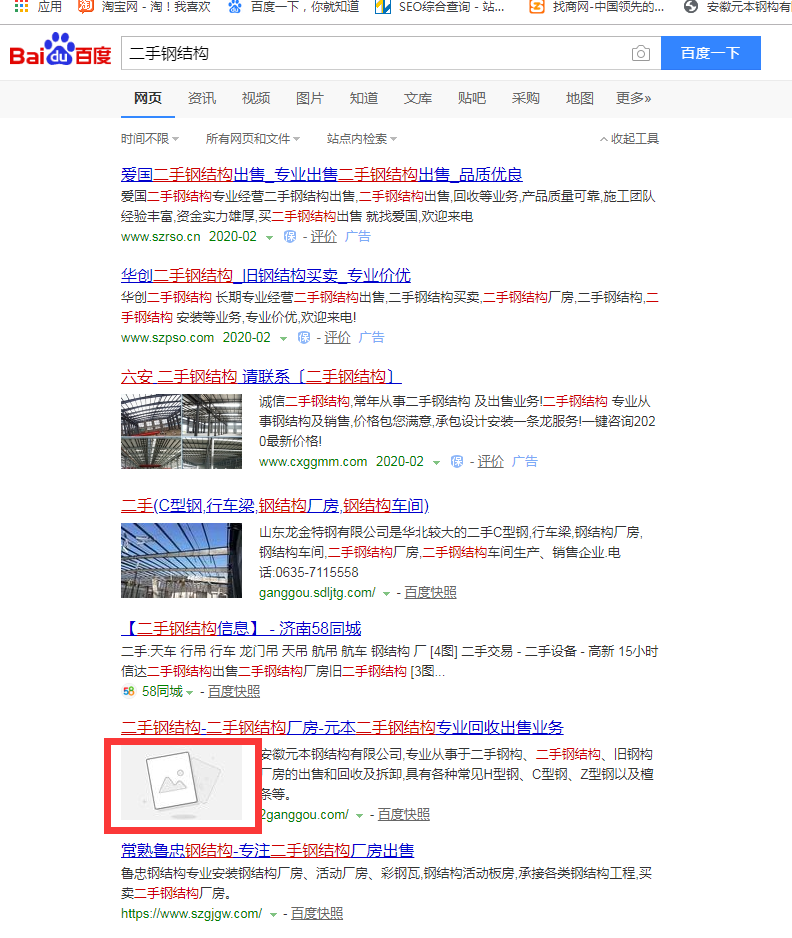This screenshot has height=938, width=792.
Task: Open the 二手(C型钢,行车梁 result title
Action: pyautogui.click(x=275, y=505)
